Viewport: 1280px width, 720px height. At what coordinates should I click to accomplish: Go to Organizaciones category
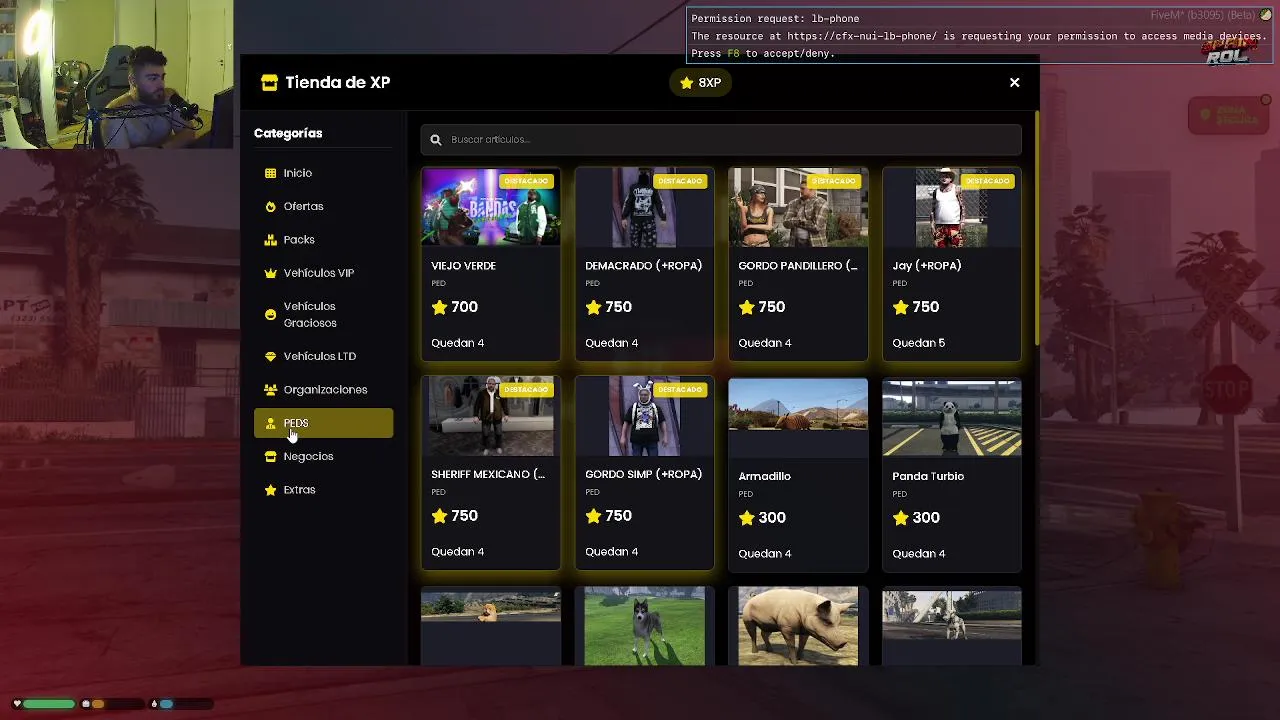323,390
